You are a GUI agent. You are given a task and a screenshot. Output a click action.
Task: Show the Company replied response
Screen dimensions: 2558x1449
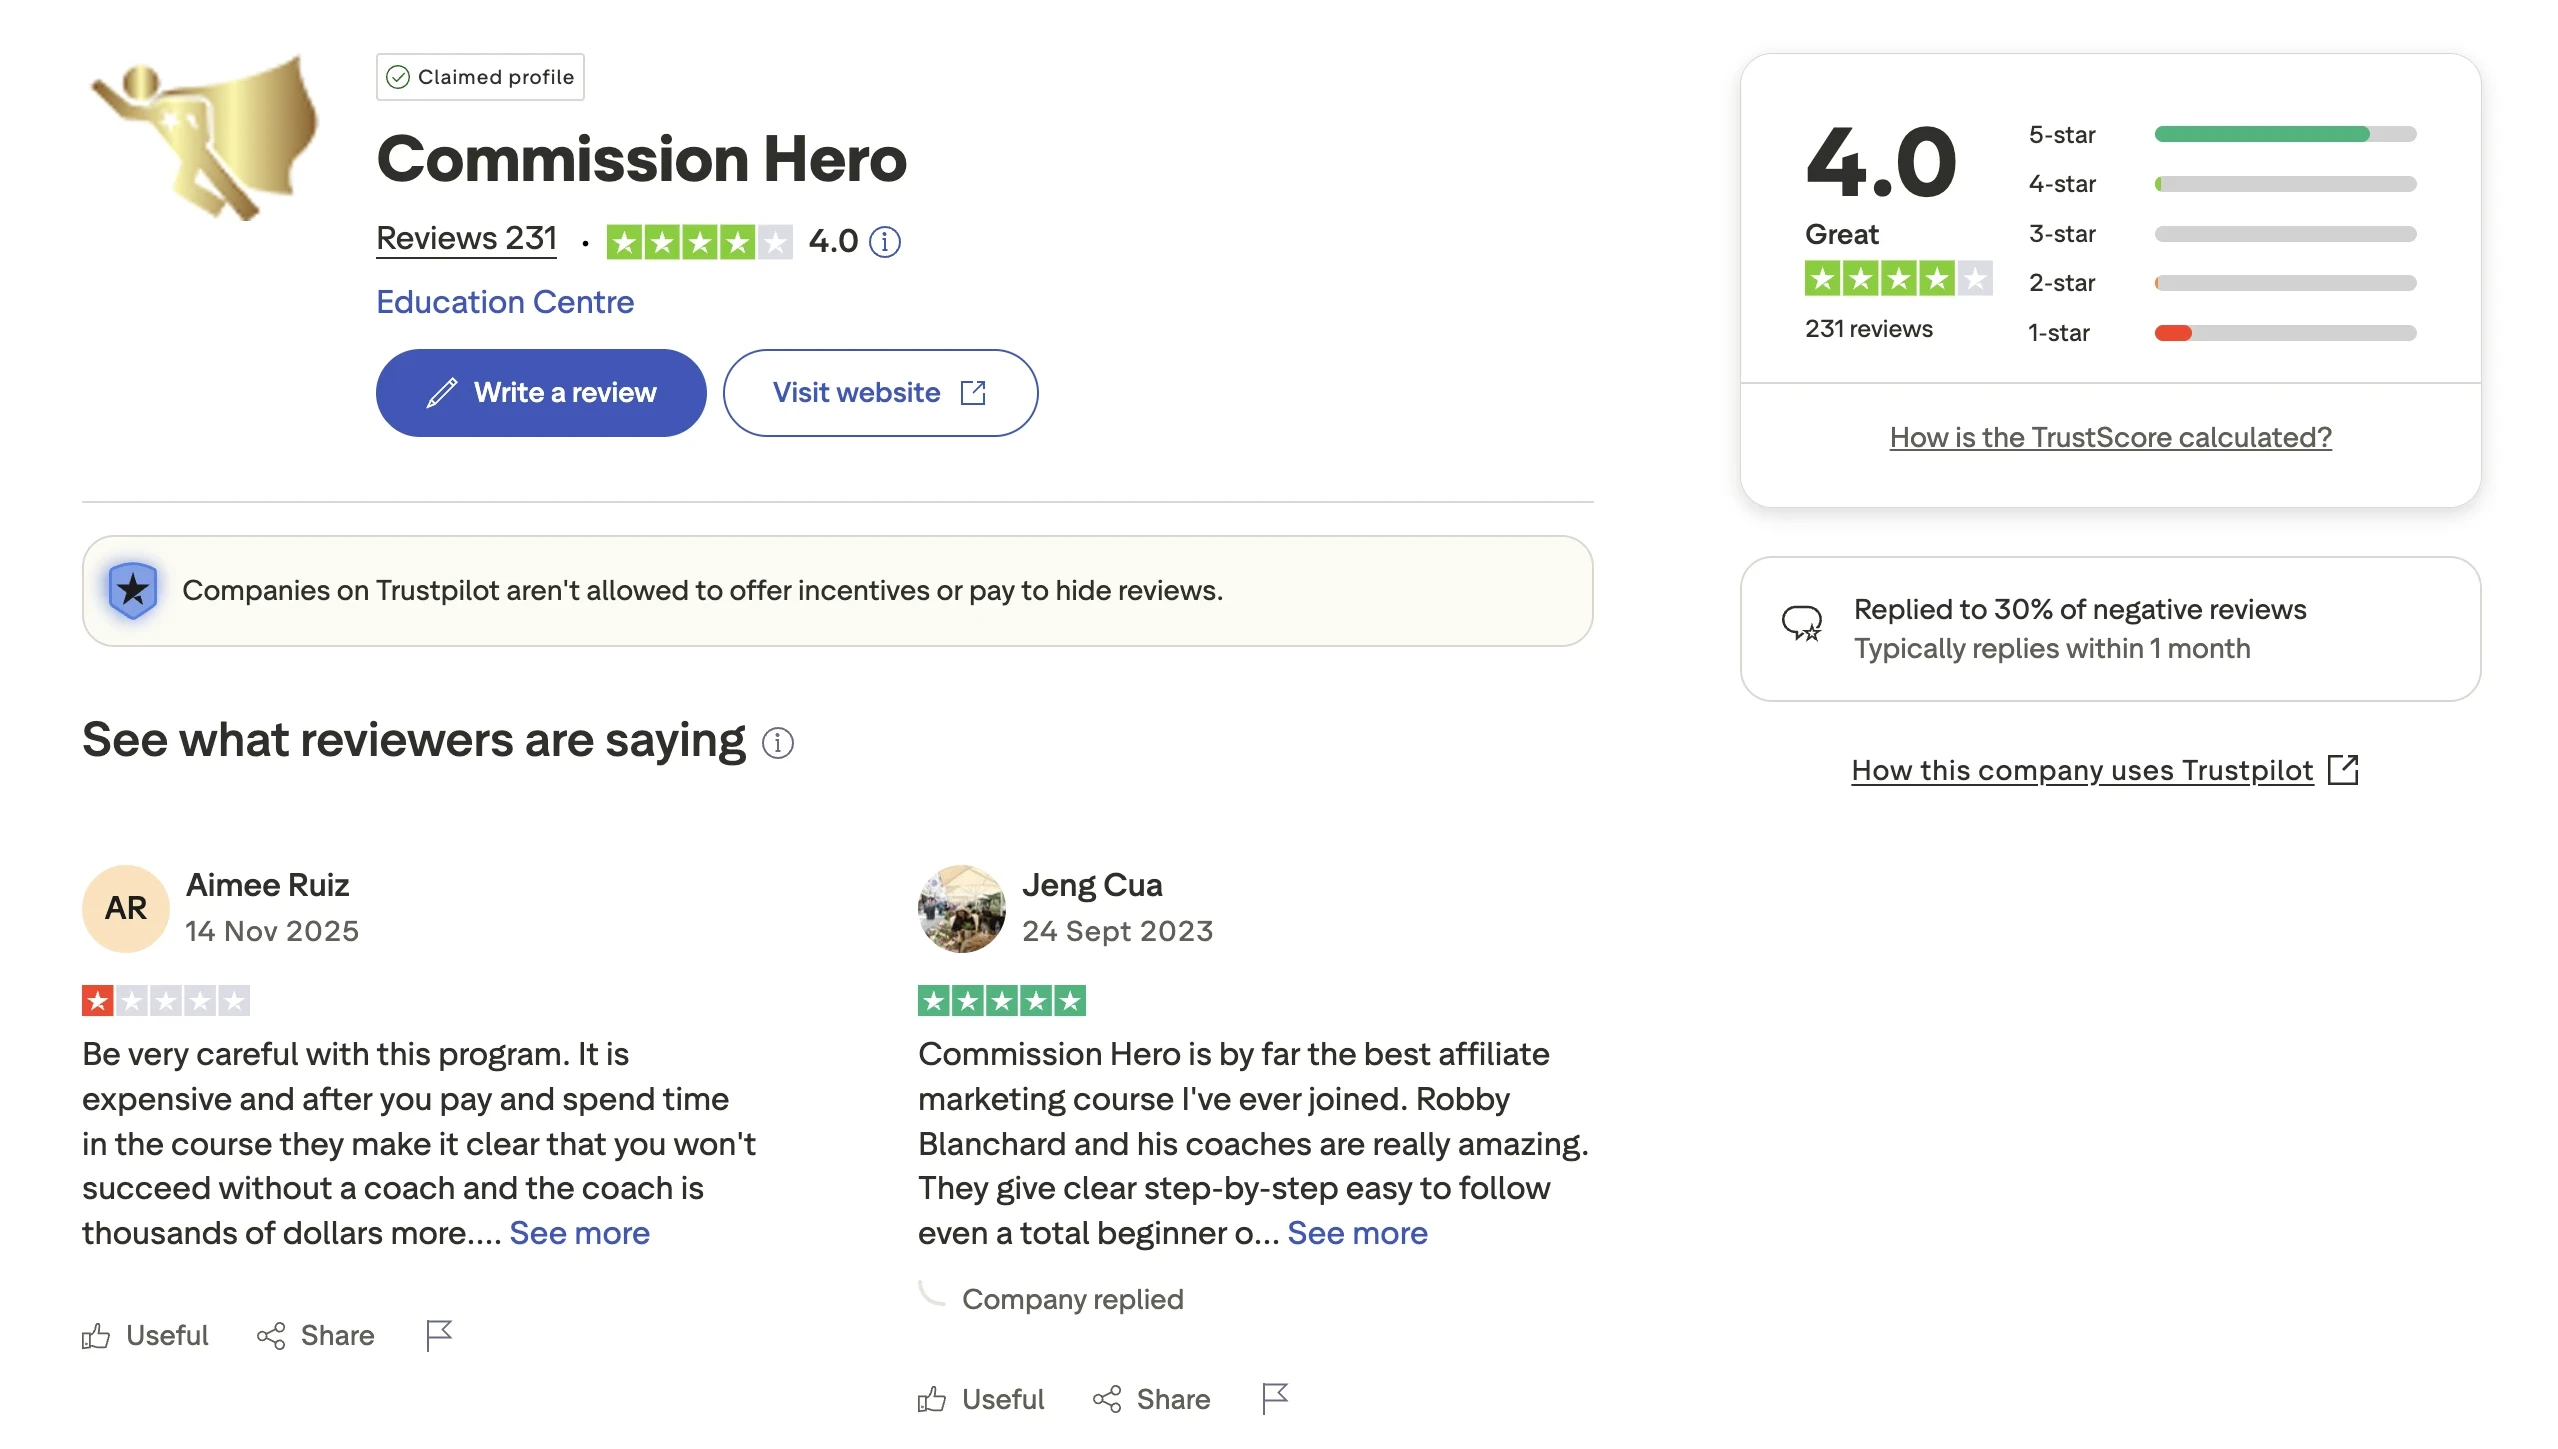point(1072,1299)
